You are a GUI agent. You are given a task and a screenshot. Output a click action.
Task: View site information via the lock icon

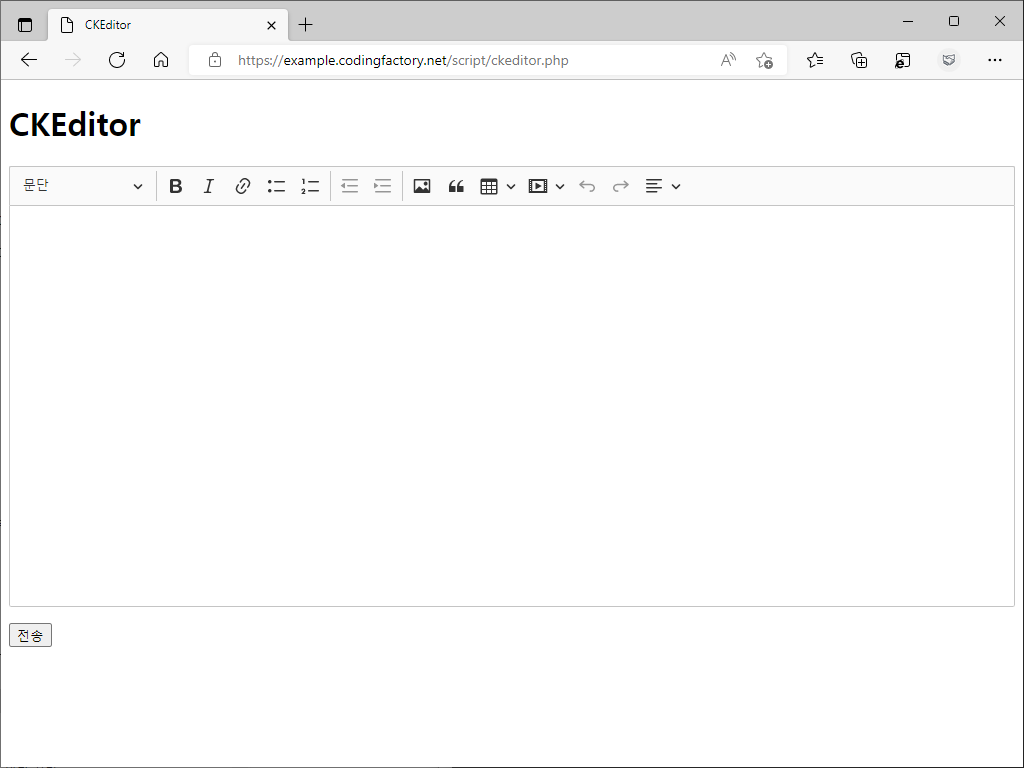[215, 60]
